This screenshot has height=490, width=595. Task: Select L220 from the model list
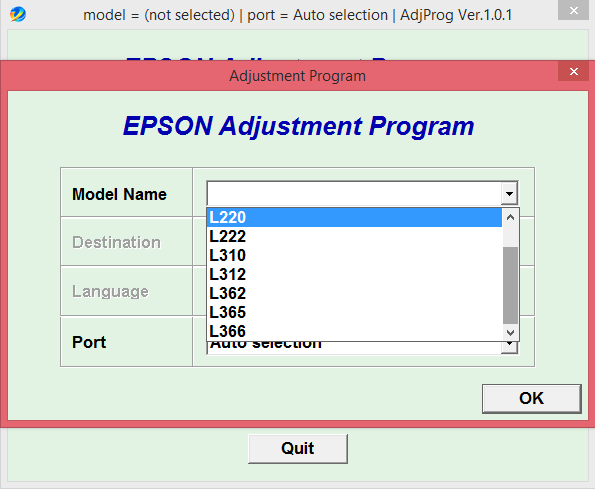[354, 217]
